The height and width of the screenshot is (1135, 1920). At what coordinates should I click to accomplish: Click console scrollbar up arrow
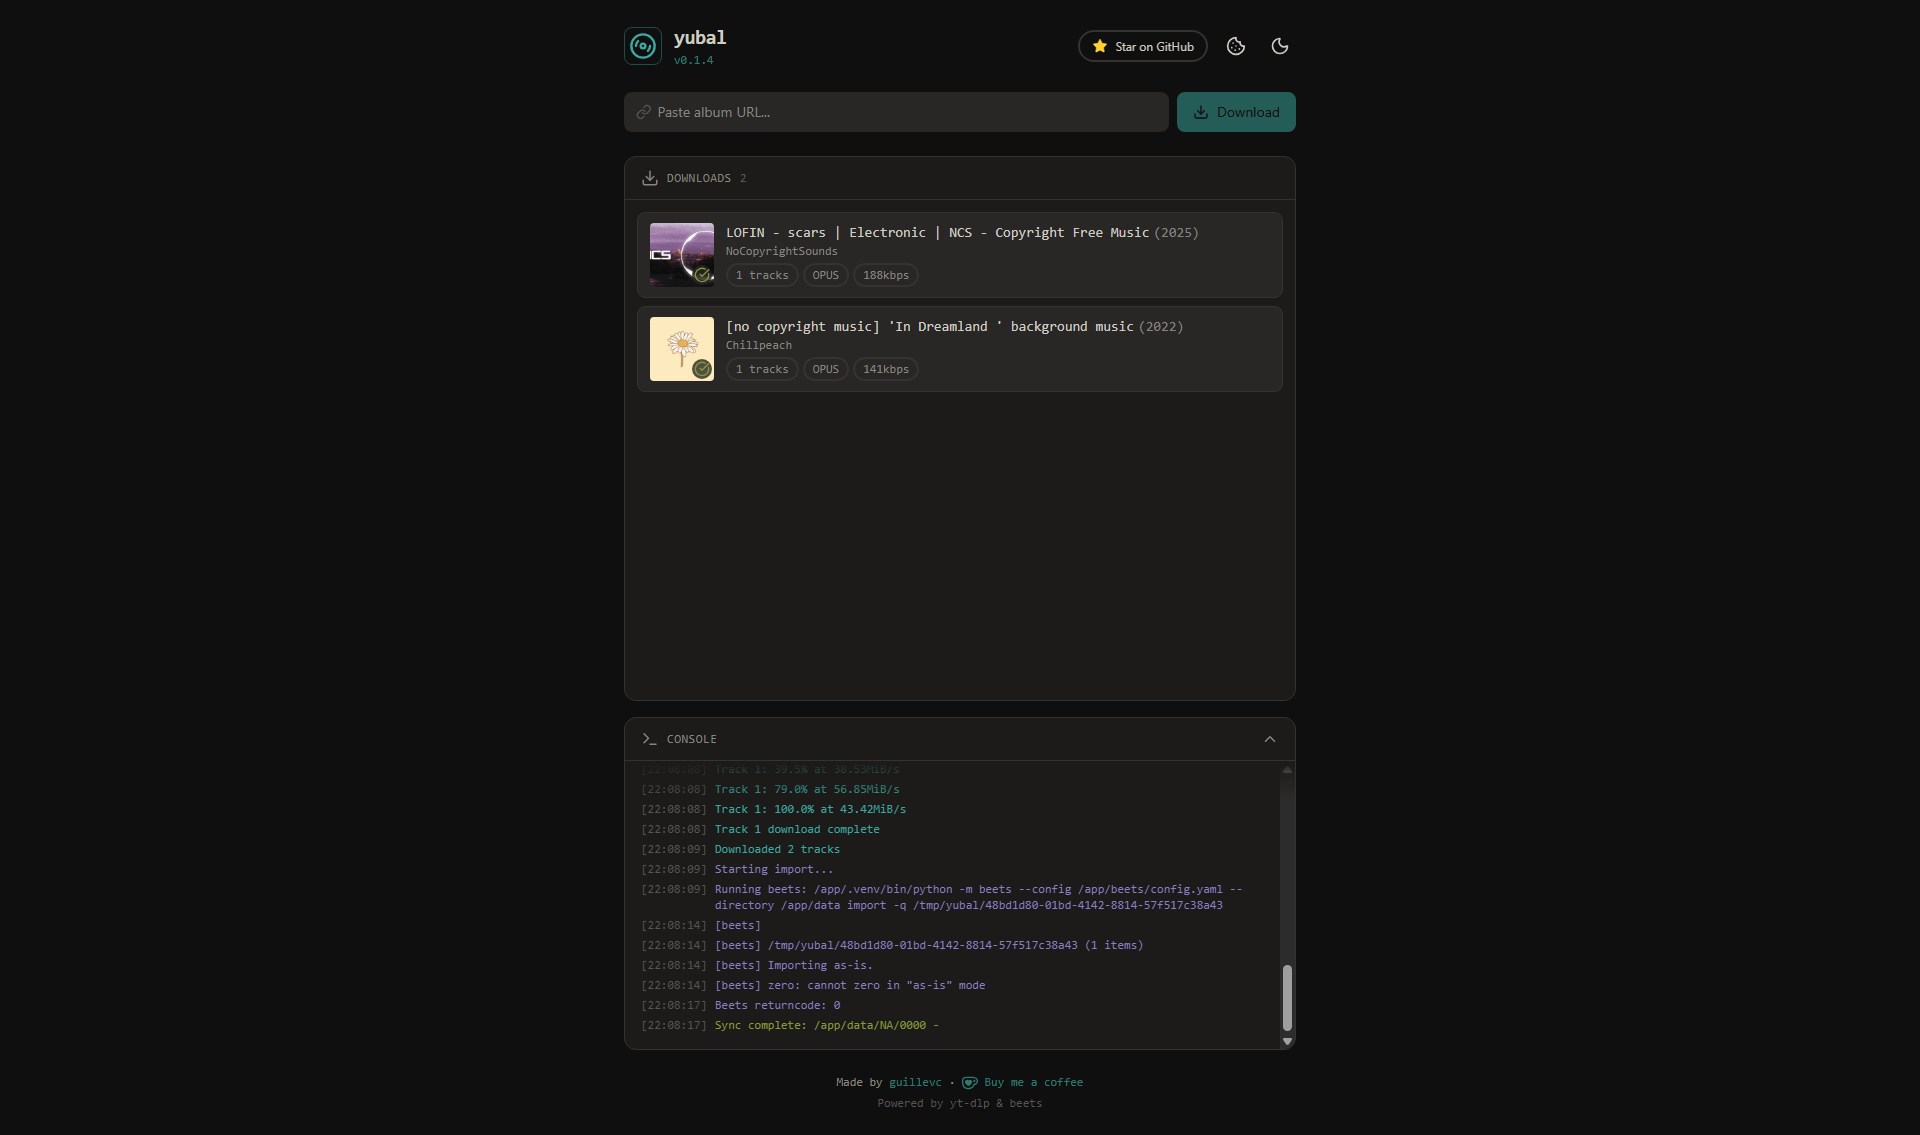1287,770
